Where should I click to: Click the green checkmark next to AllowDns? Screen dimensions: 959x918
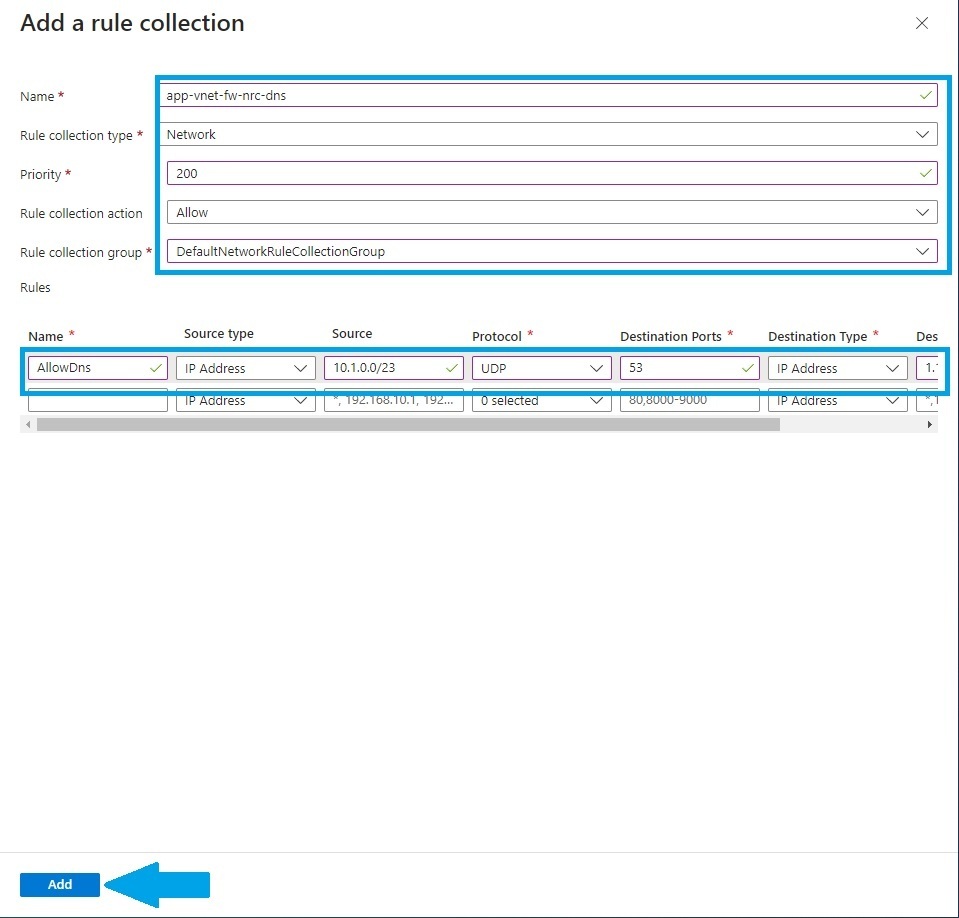(156, 368)
